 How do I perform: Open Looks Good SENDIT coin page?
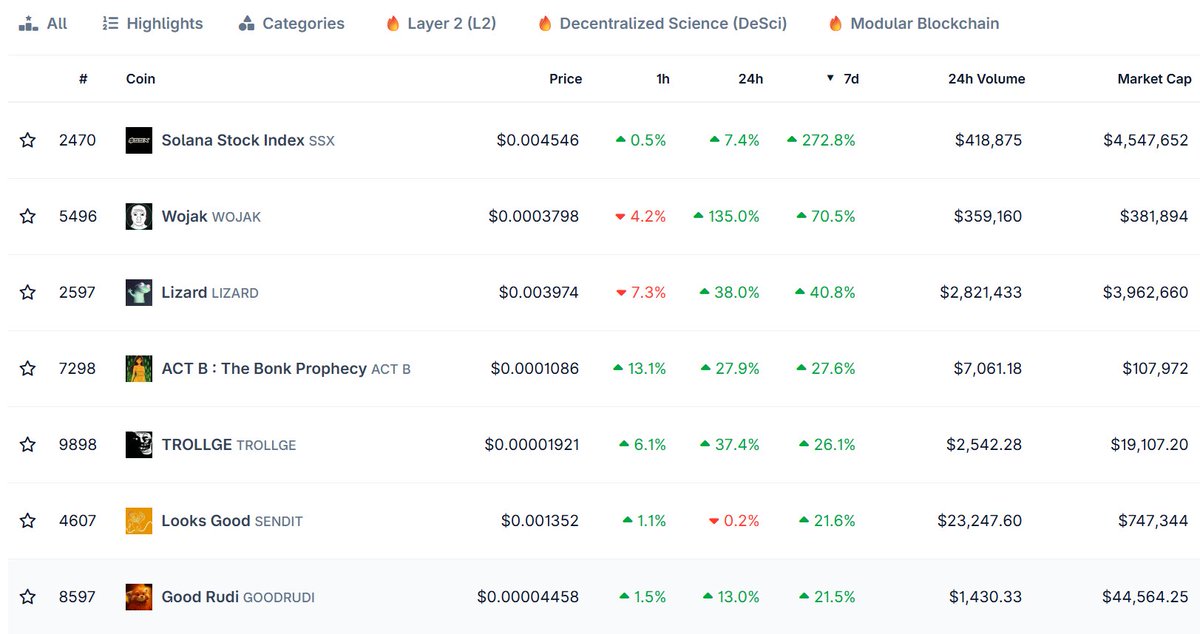[232, 520]
